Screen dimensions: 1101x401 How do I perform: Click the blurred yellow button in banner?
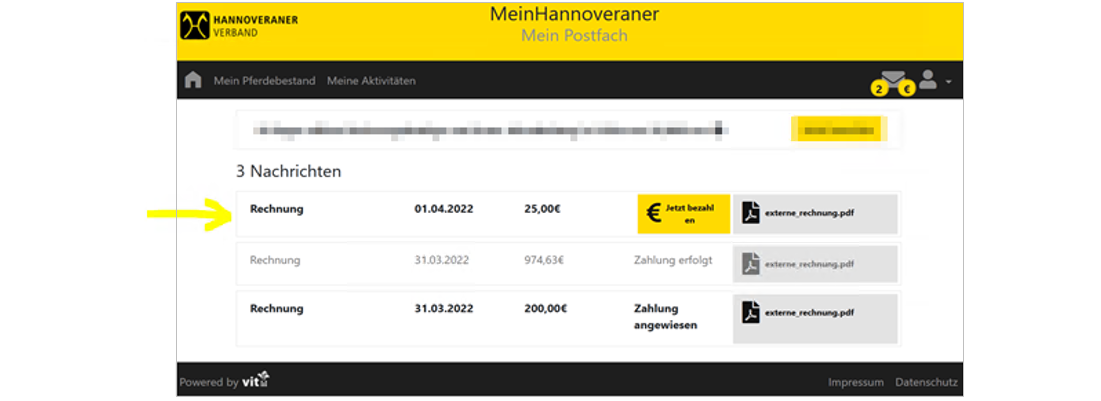839,130
